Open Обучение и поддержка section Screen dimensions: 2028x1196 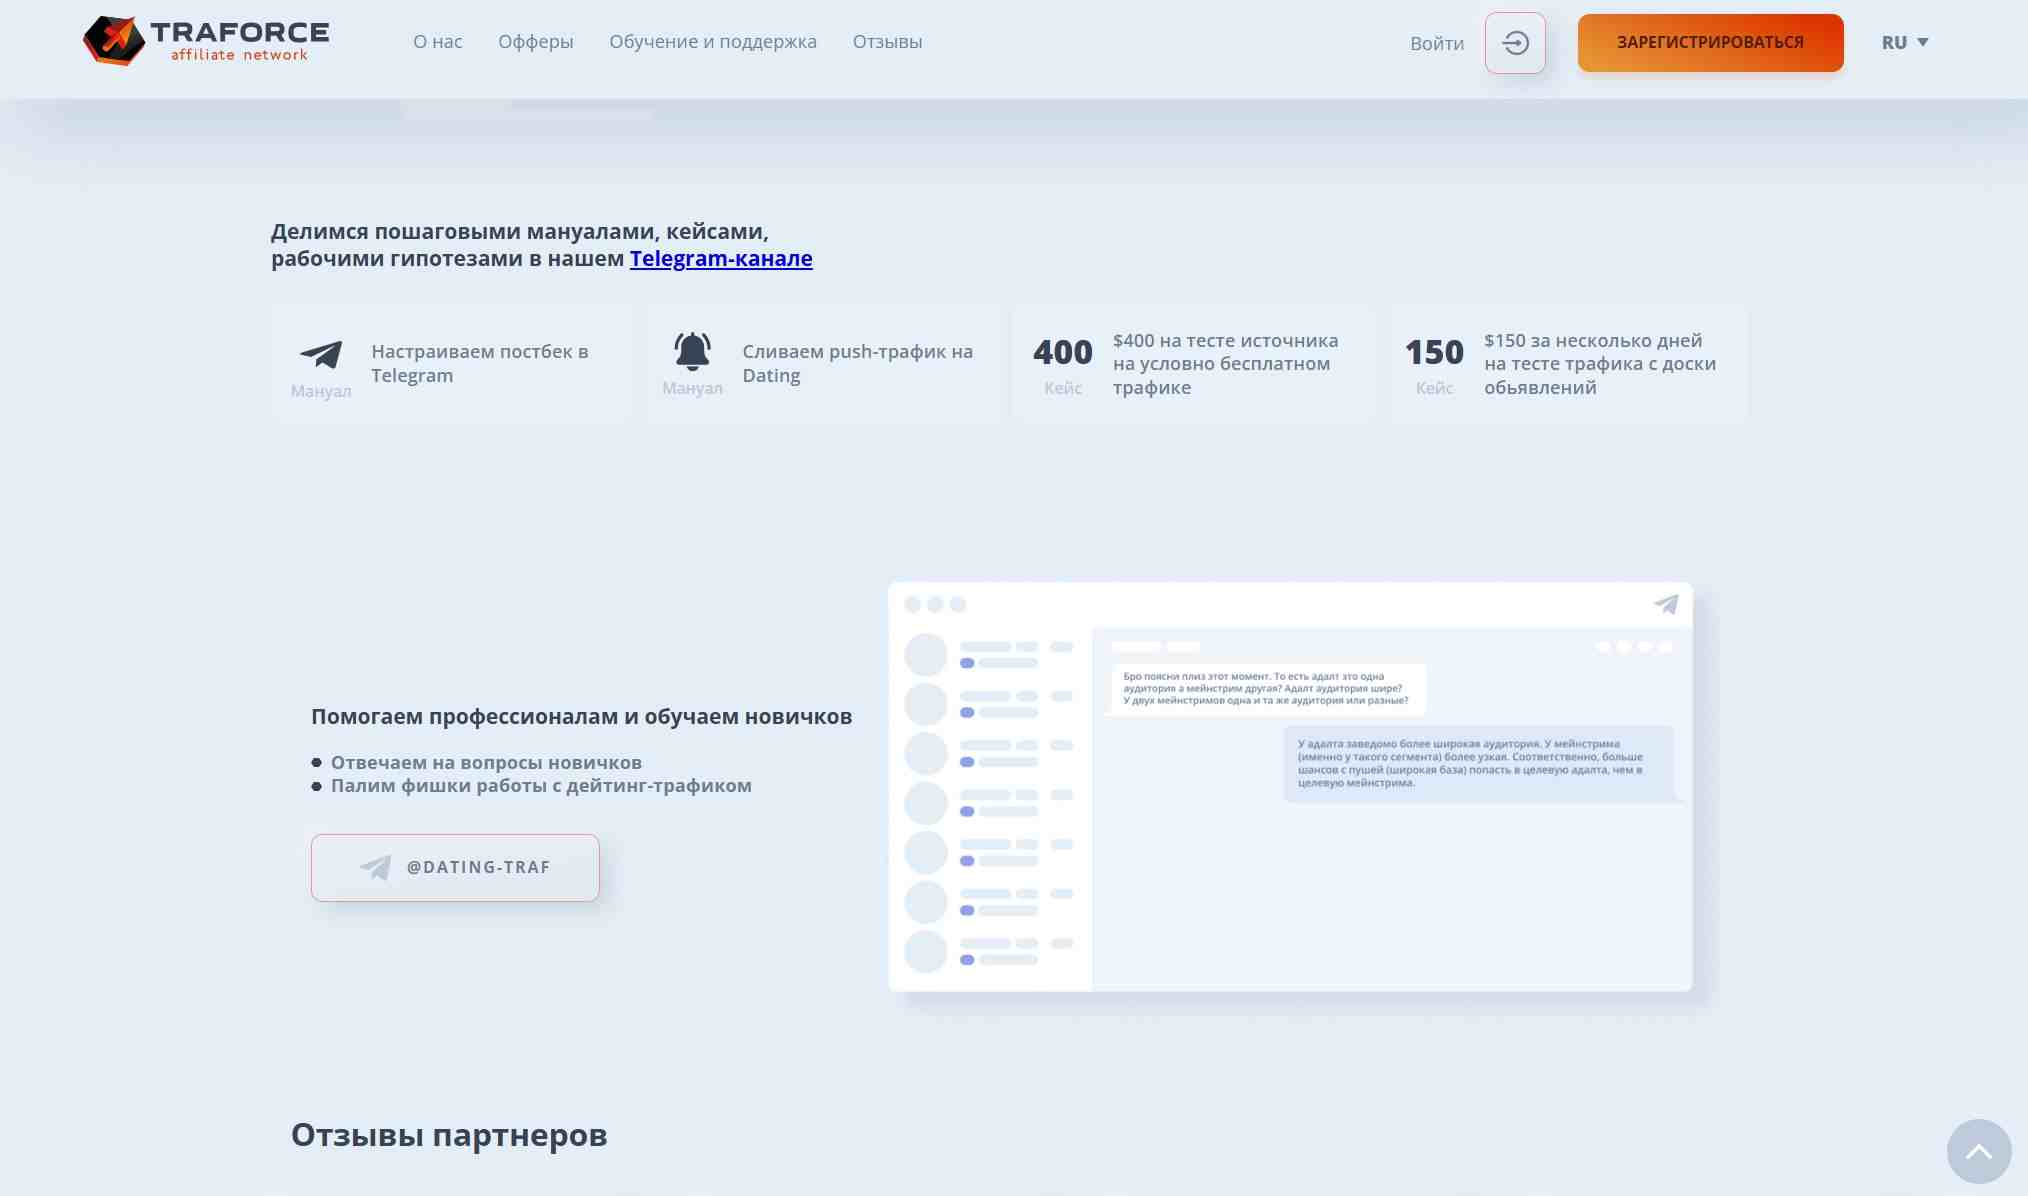(713, 42)
